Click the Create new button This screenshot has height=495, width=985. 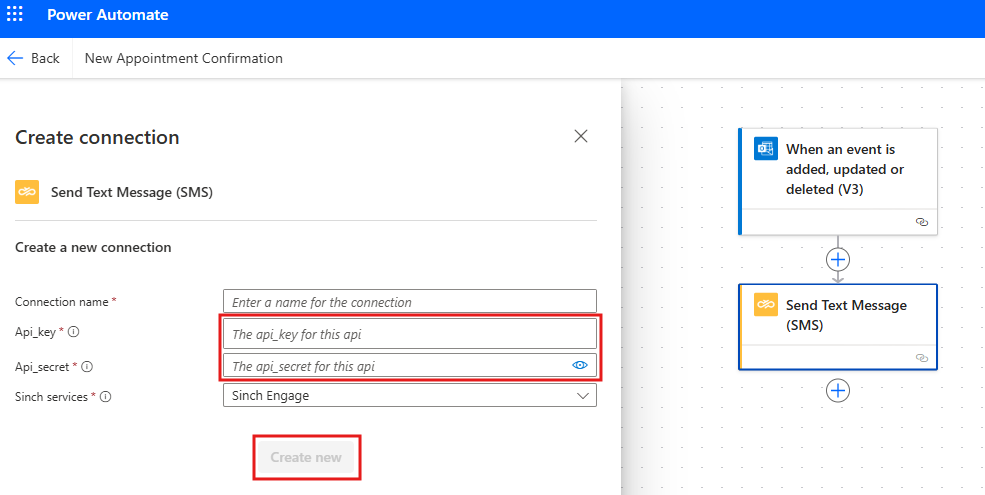coord(307,457)
